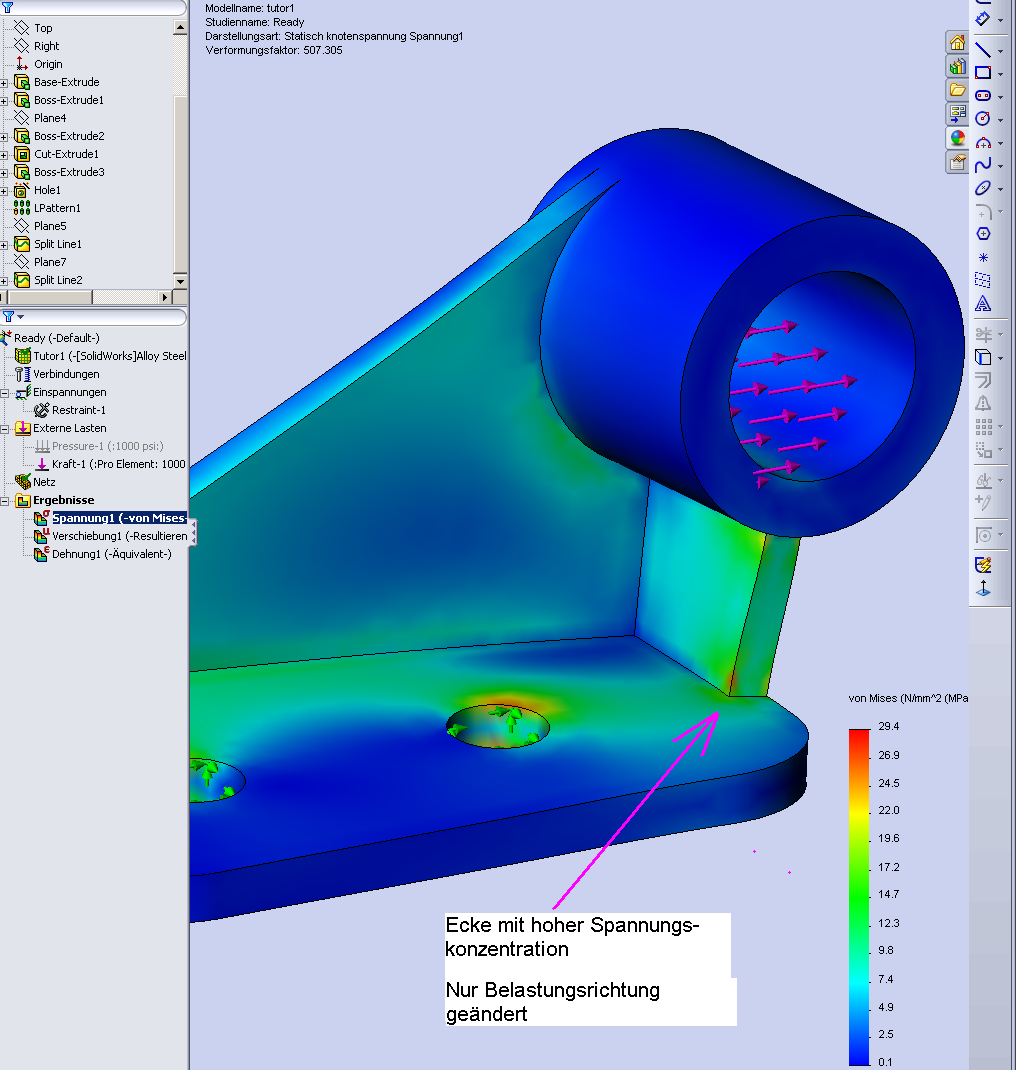Select the Ready study root
Screen dimensions: 1018x1070
pyautogui.click(x=57, y=338)
